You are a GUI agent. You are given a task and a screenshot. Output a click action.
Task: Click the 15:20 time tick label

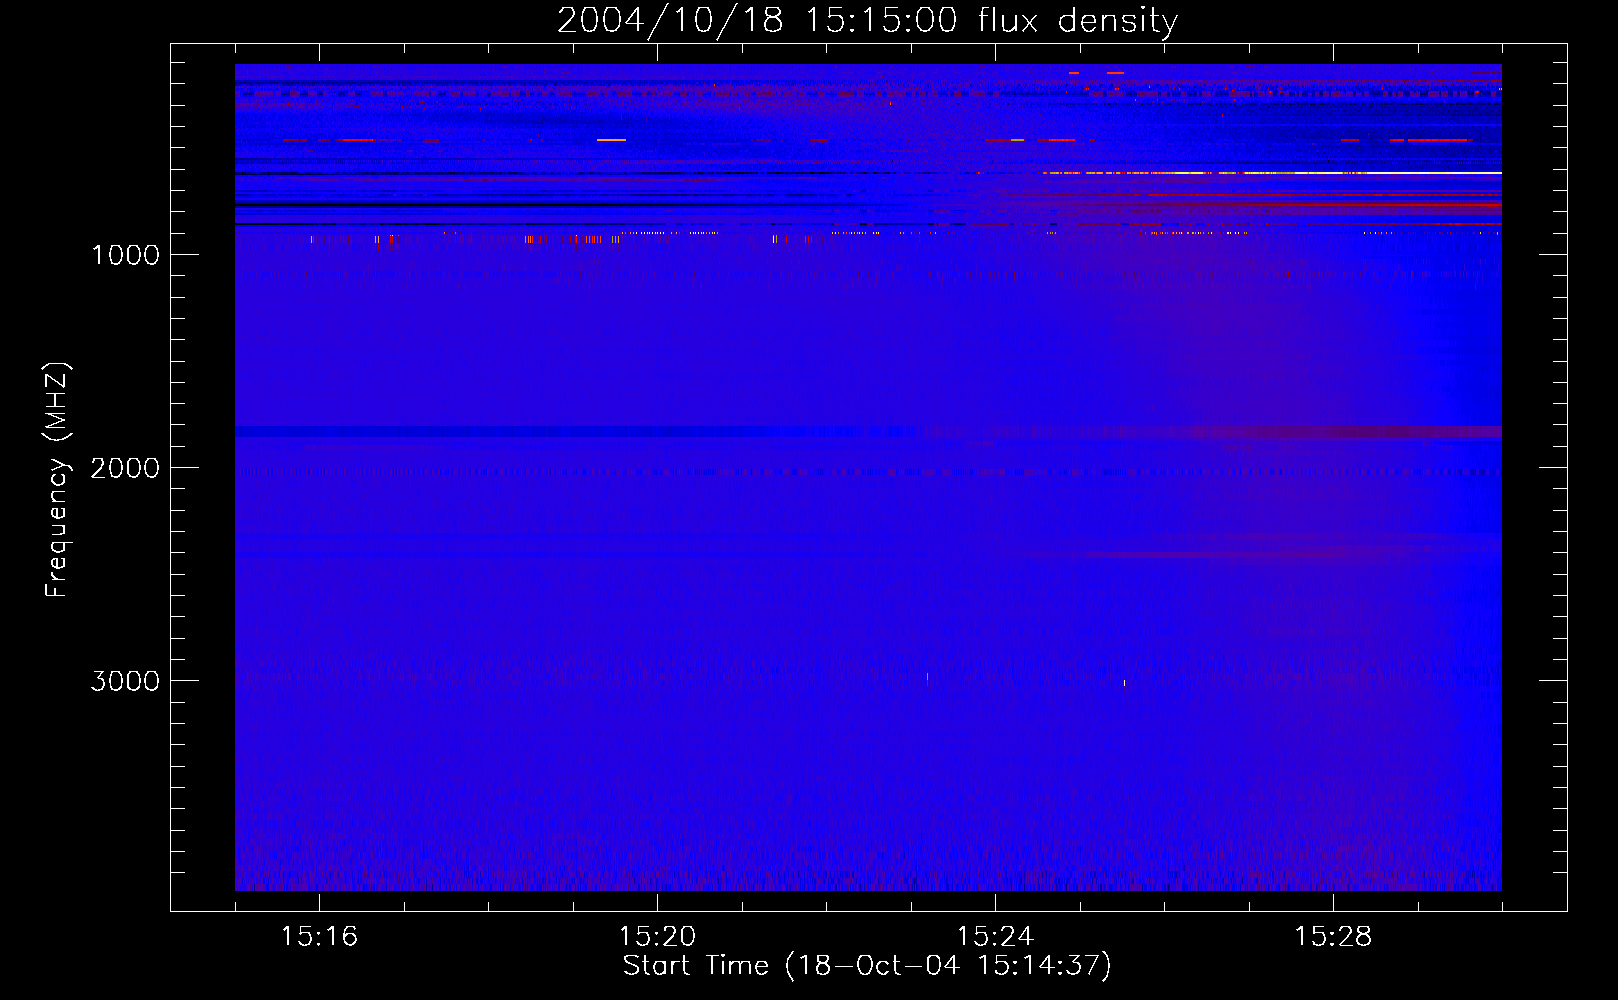(x=657, y=937)
